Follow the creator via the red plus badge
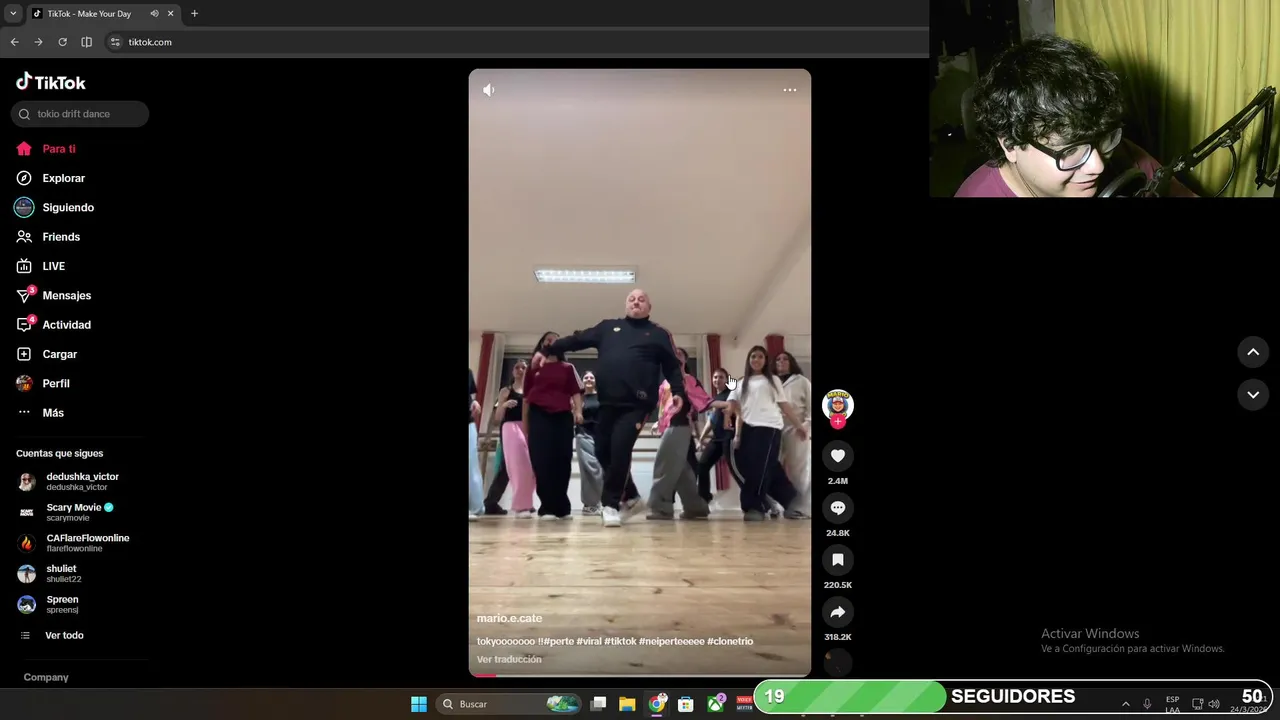 coord(838,422)
